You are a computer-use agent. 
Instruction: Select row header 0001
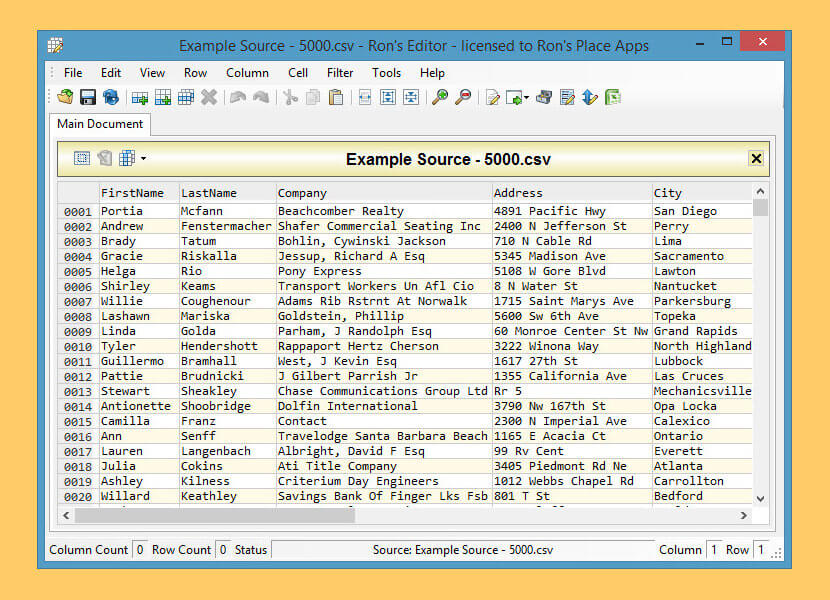(78, 211)
